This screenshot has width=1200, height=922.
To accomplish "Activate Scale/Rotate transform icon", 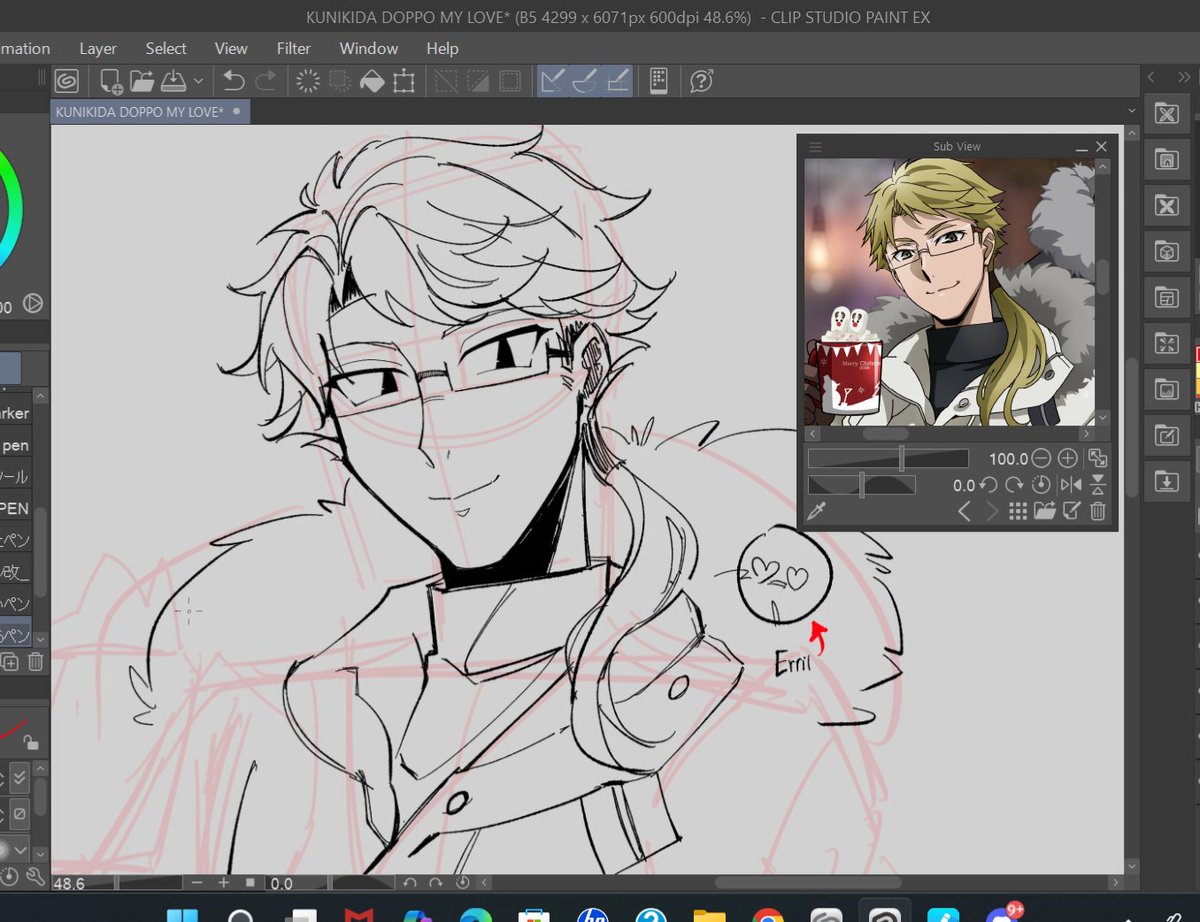I will point(404,81).
